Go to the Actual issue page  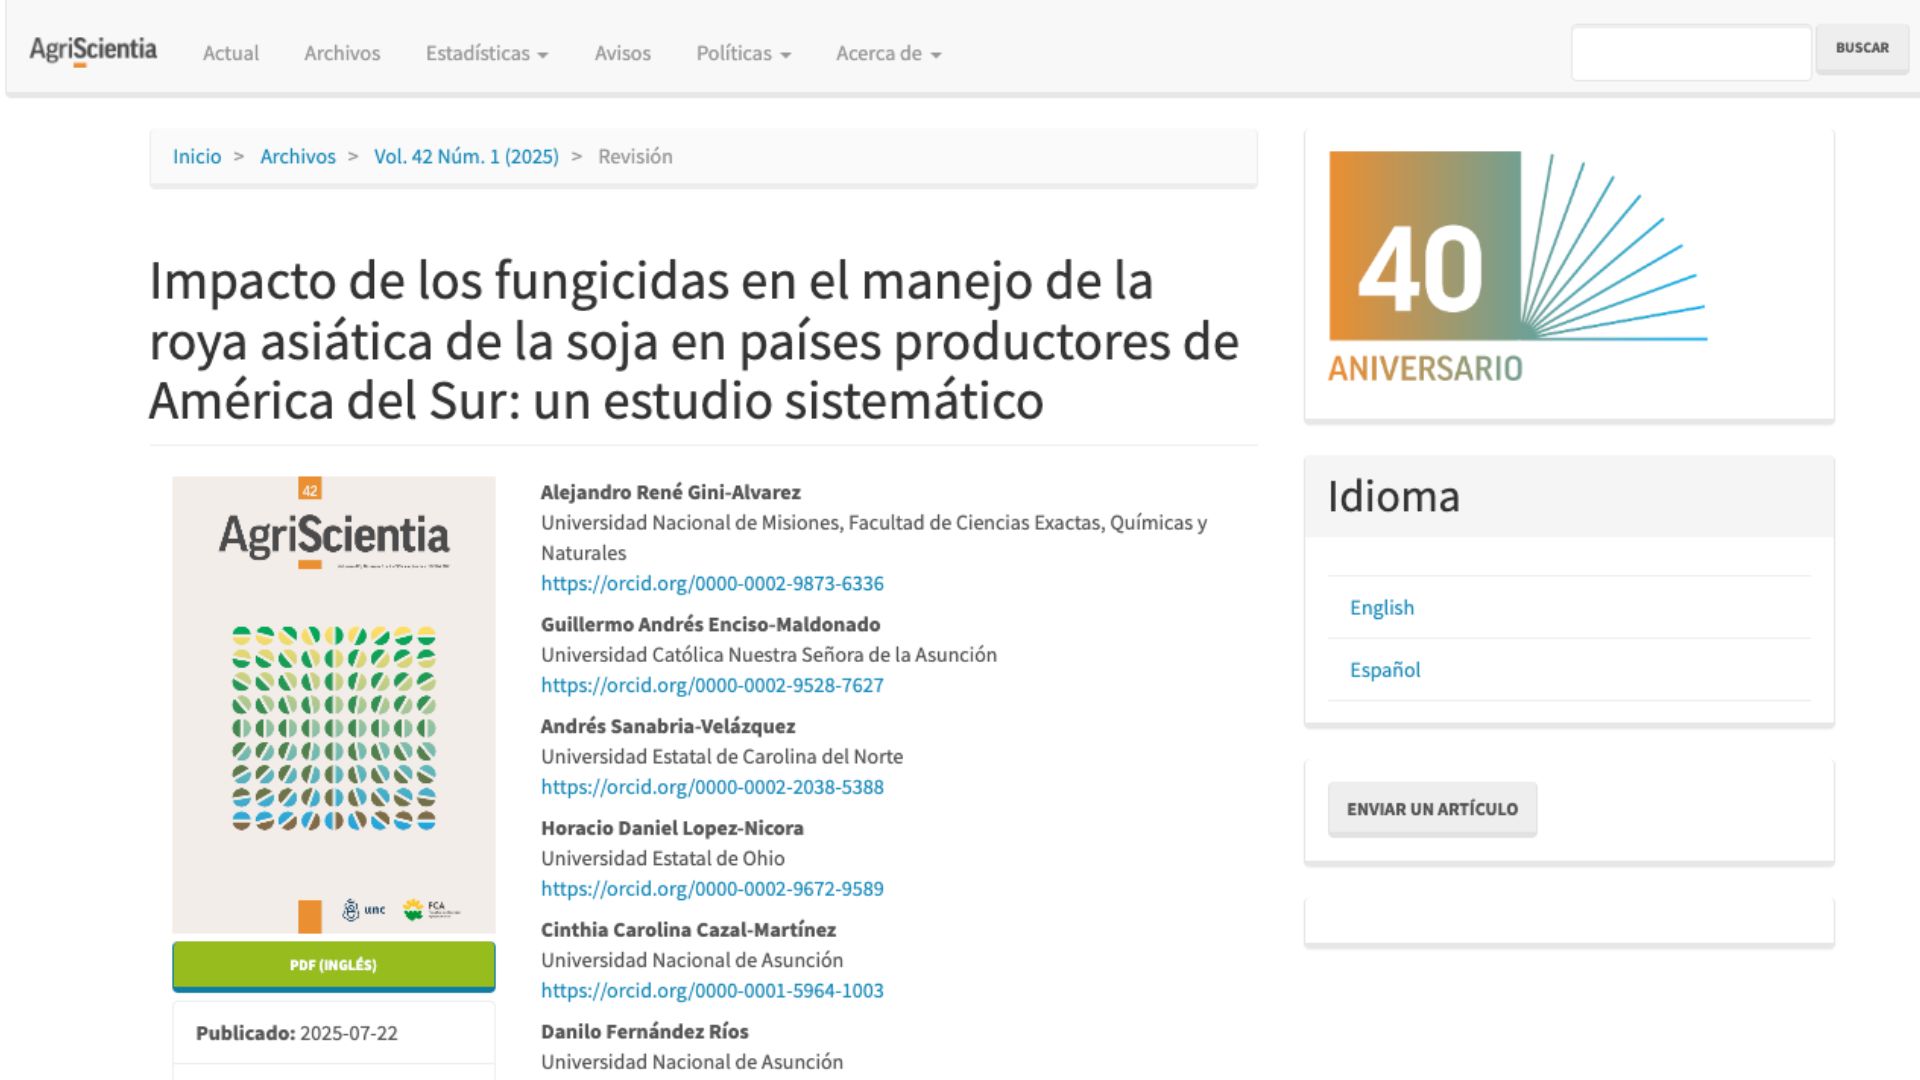click(x=231, y=53)
